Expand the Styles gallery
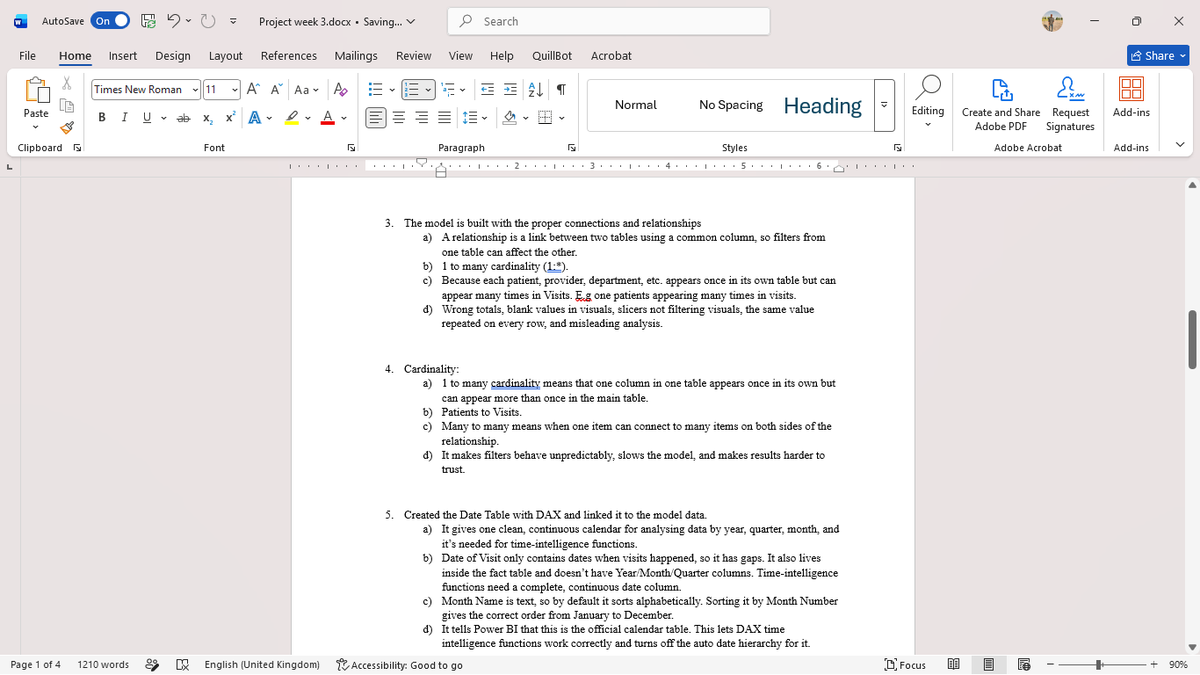This screenshot has width=1200, height=675. pyautogui.click(x=883, y=104)
